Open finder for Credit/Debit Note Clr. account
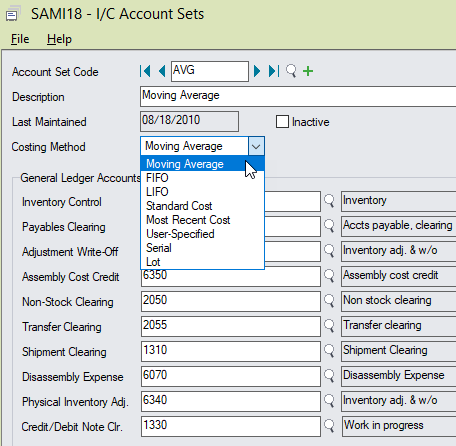This screenshot has height=446, width=456. coord(329,426)
